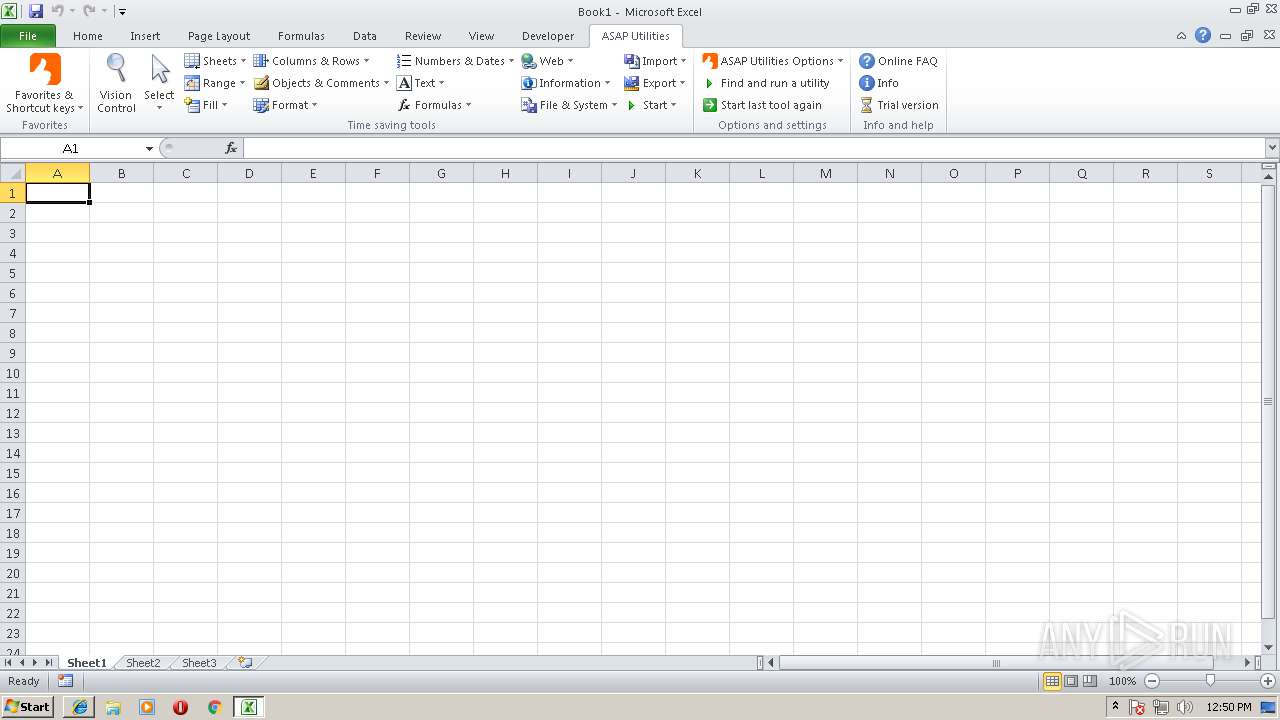Open Columns & Rows menu
The width and height of the screenshot is (1280, 720).
tap(311, 61)
